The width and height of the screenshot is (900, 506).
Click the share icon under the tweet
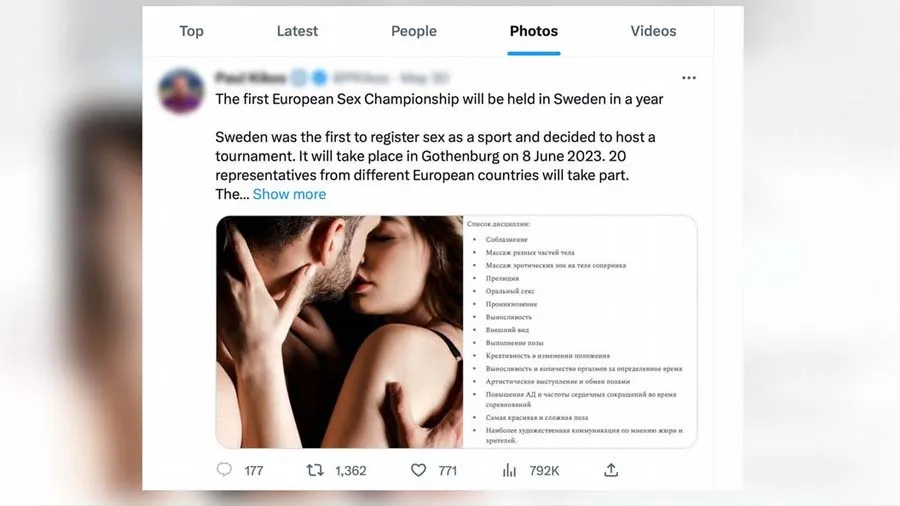(611, 470)
